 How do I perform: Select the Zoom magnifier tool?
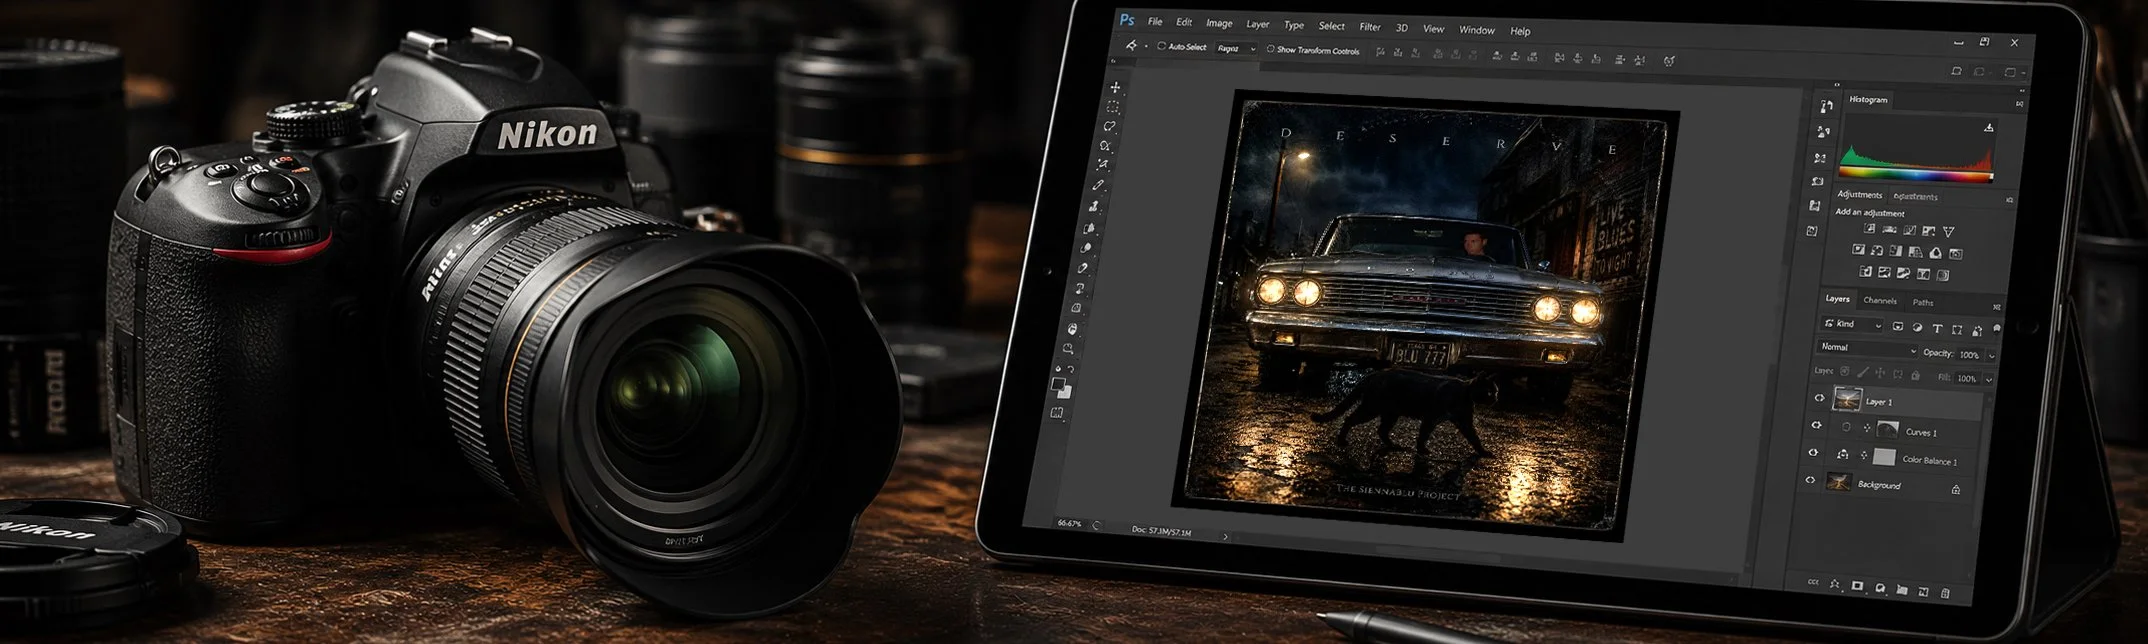pyautogui.click(x=1068, y=347)
